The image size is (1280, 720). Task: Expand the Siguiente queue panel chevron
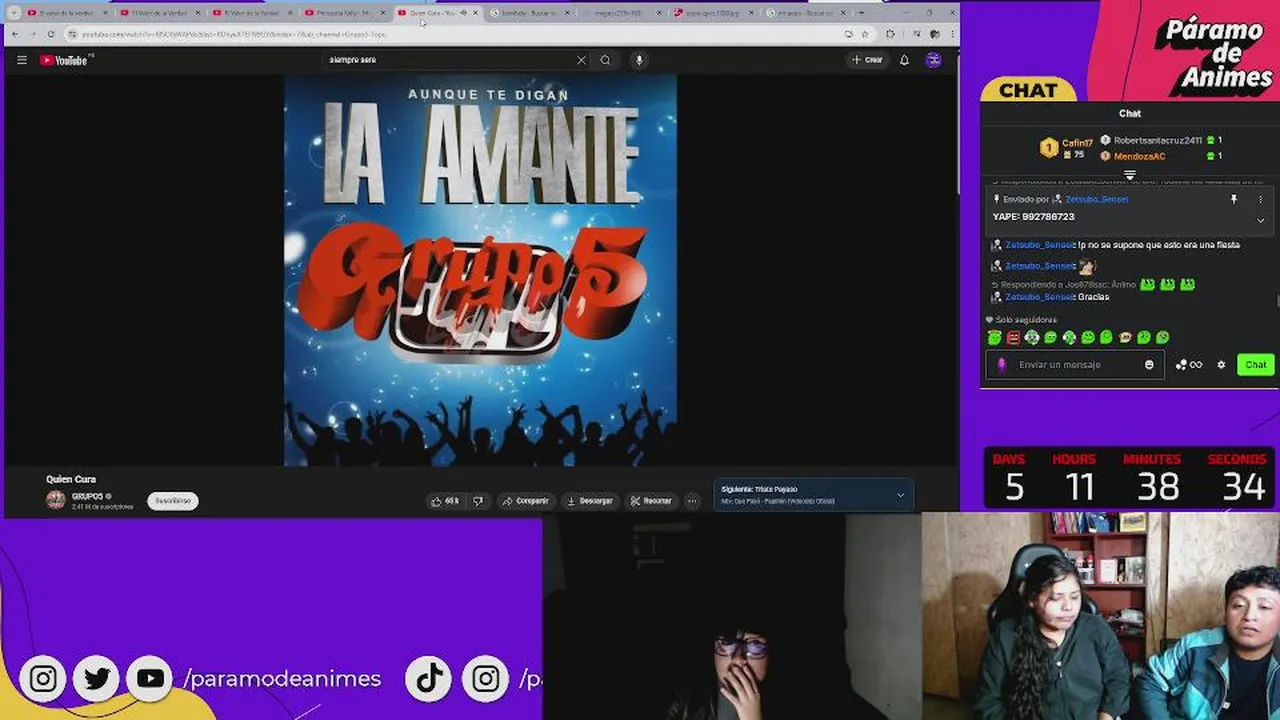click(x=900, y=495)
